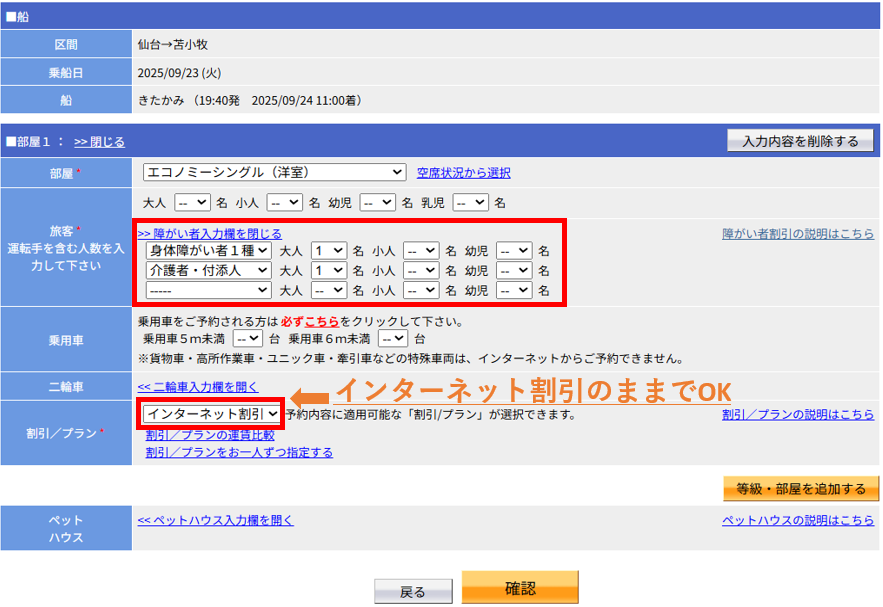
Task: Select count in 乗用車６m未満 dropdown
Action: click(393, 339)
